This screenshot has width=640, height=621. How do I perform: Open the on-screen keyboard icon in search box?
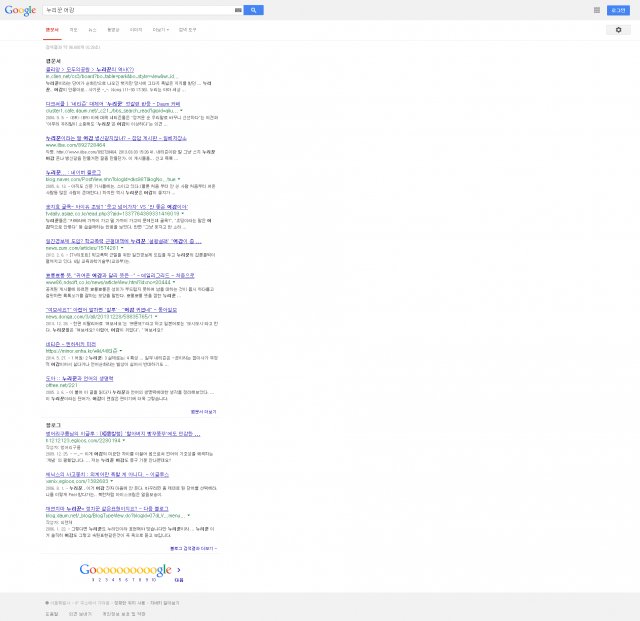(238, 10)
